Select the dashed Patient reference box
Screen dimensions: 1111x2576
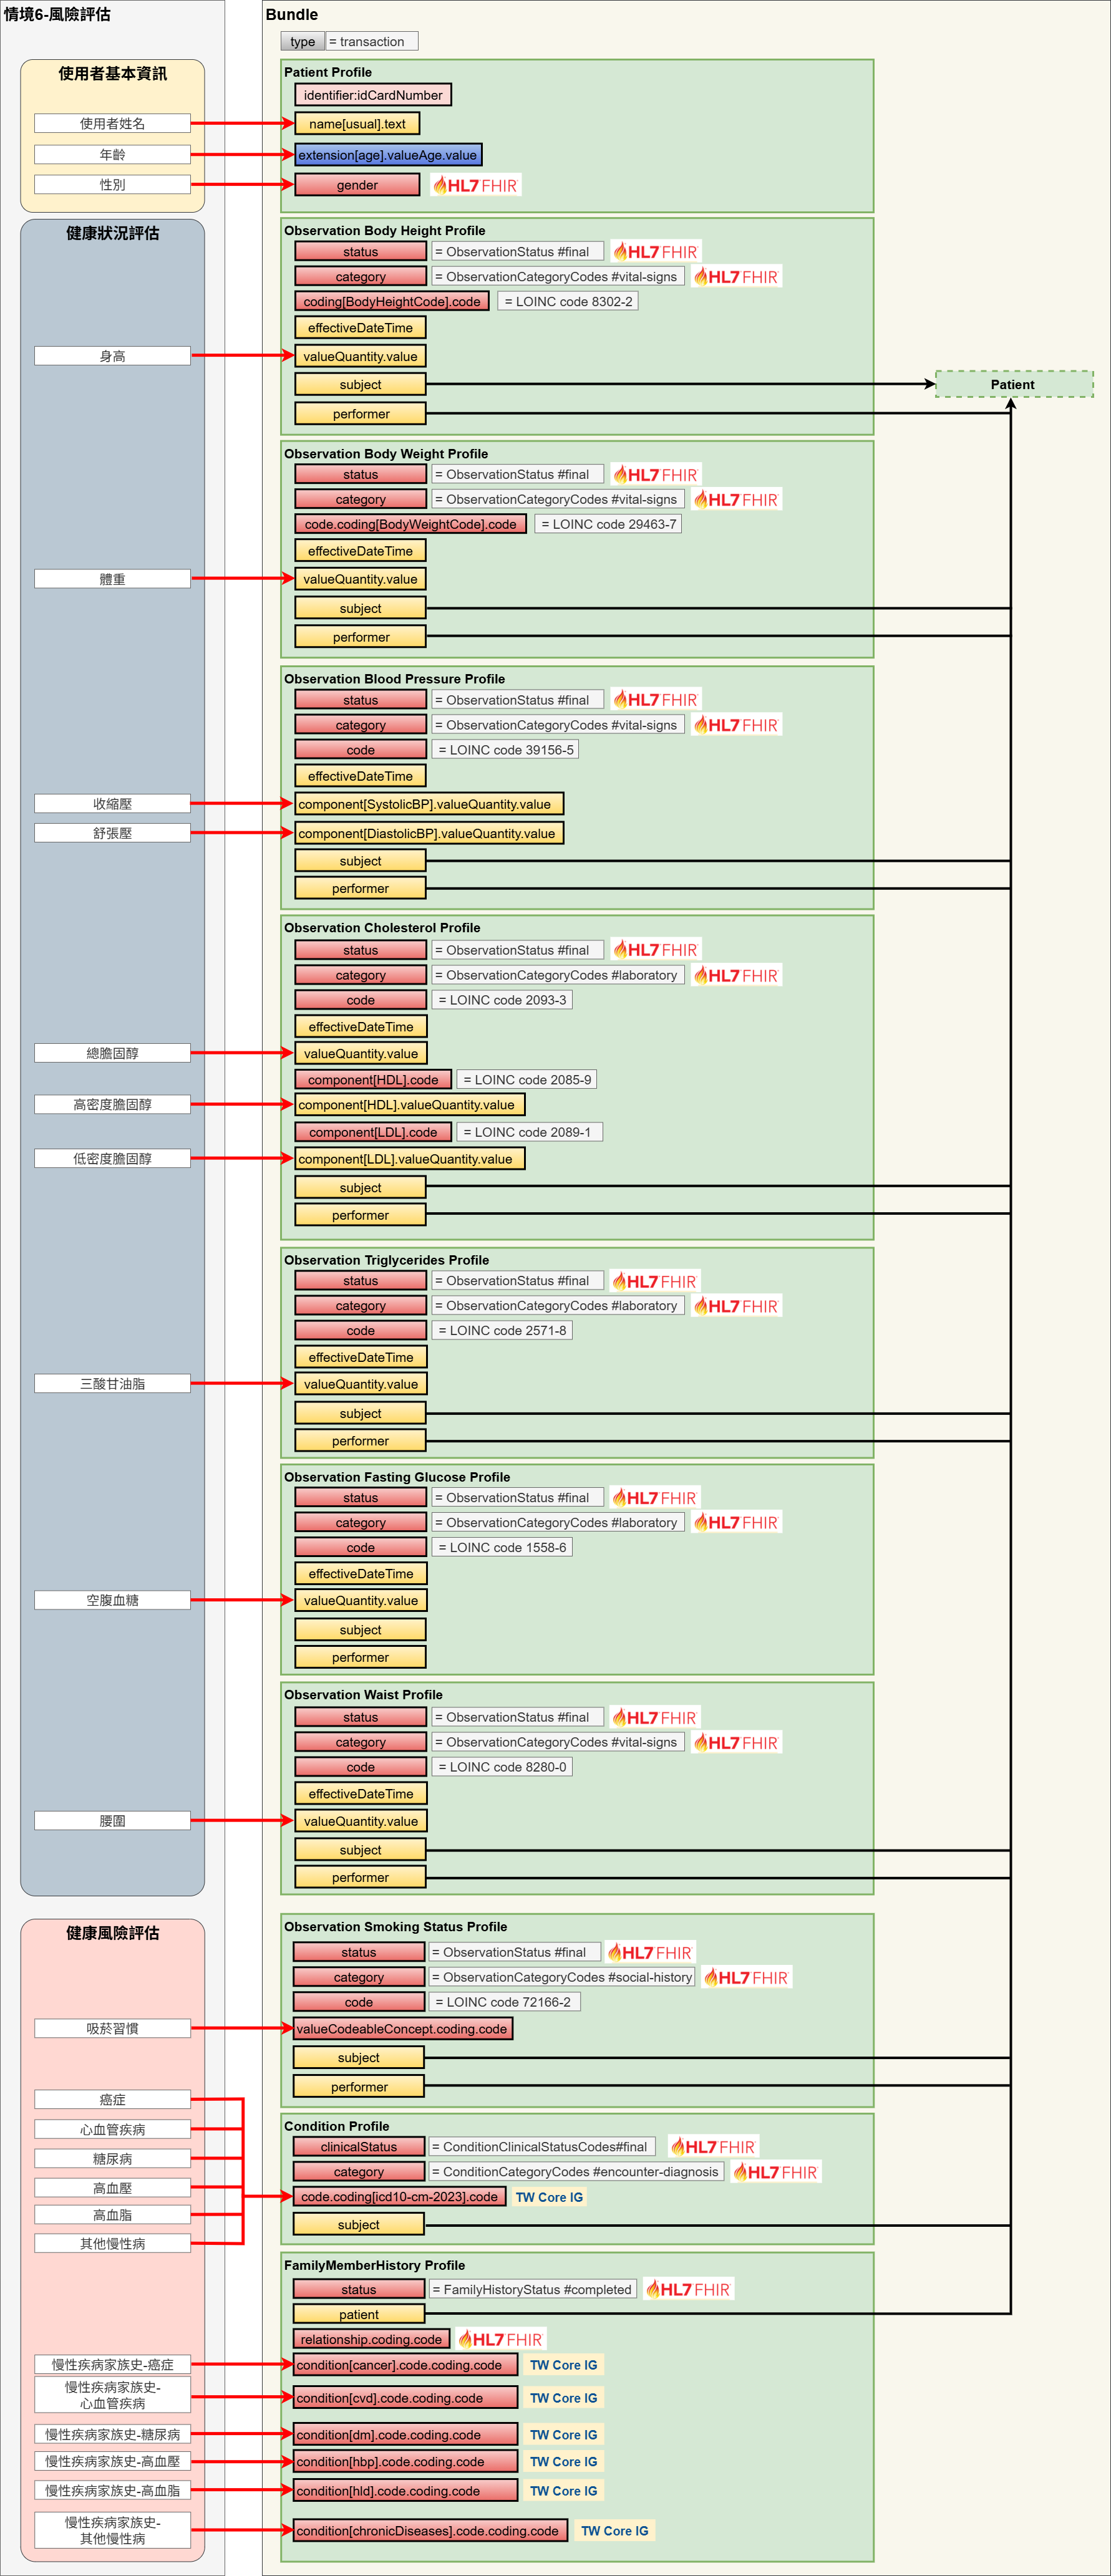point(1013,384)
